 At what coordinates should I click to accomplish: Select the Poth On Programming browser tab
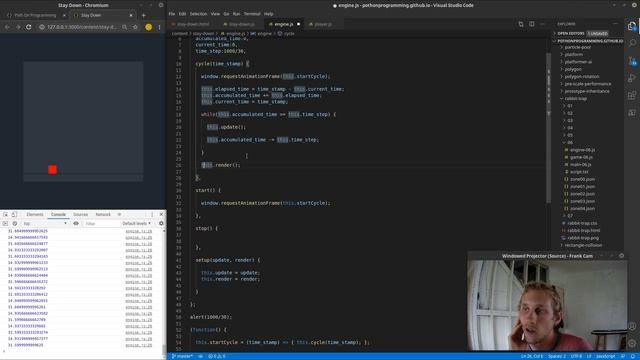[35, 15]
